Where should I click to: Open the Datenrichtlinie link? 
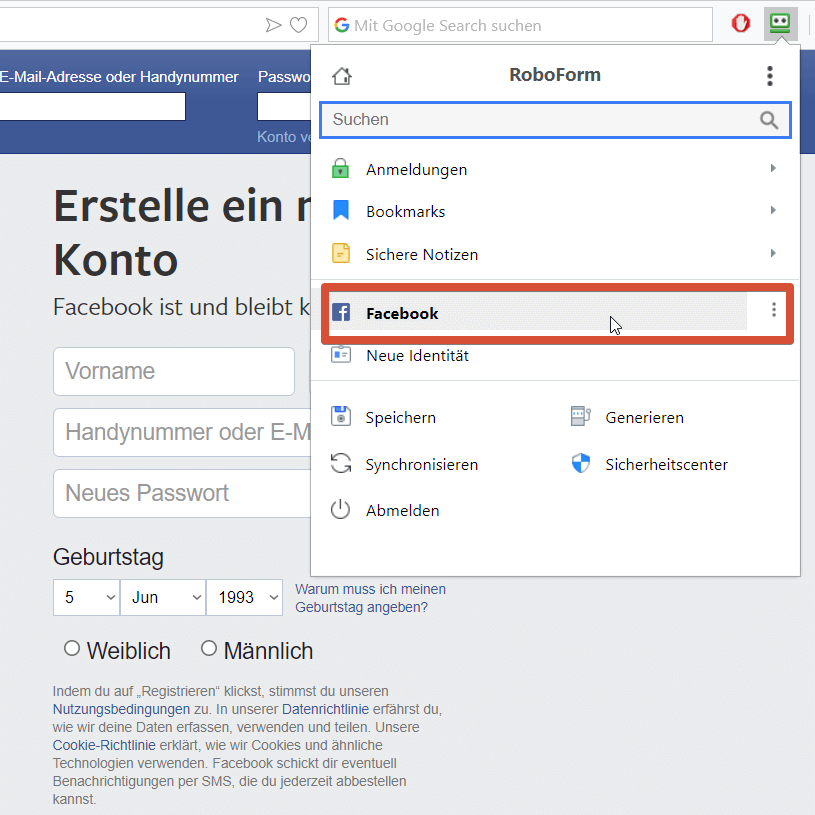click(325, 709)
